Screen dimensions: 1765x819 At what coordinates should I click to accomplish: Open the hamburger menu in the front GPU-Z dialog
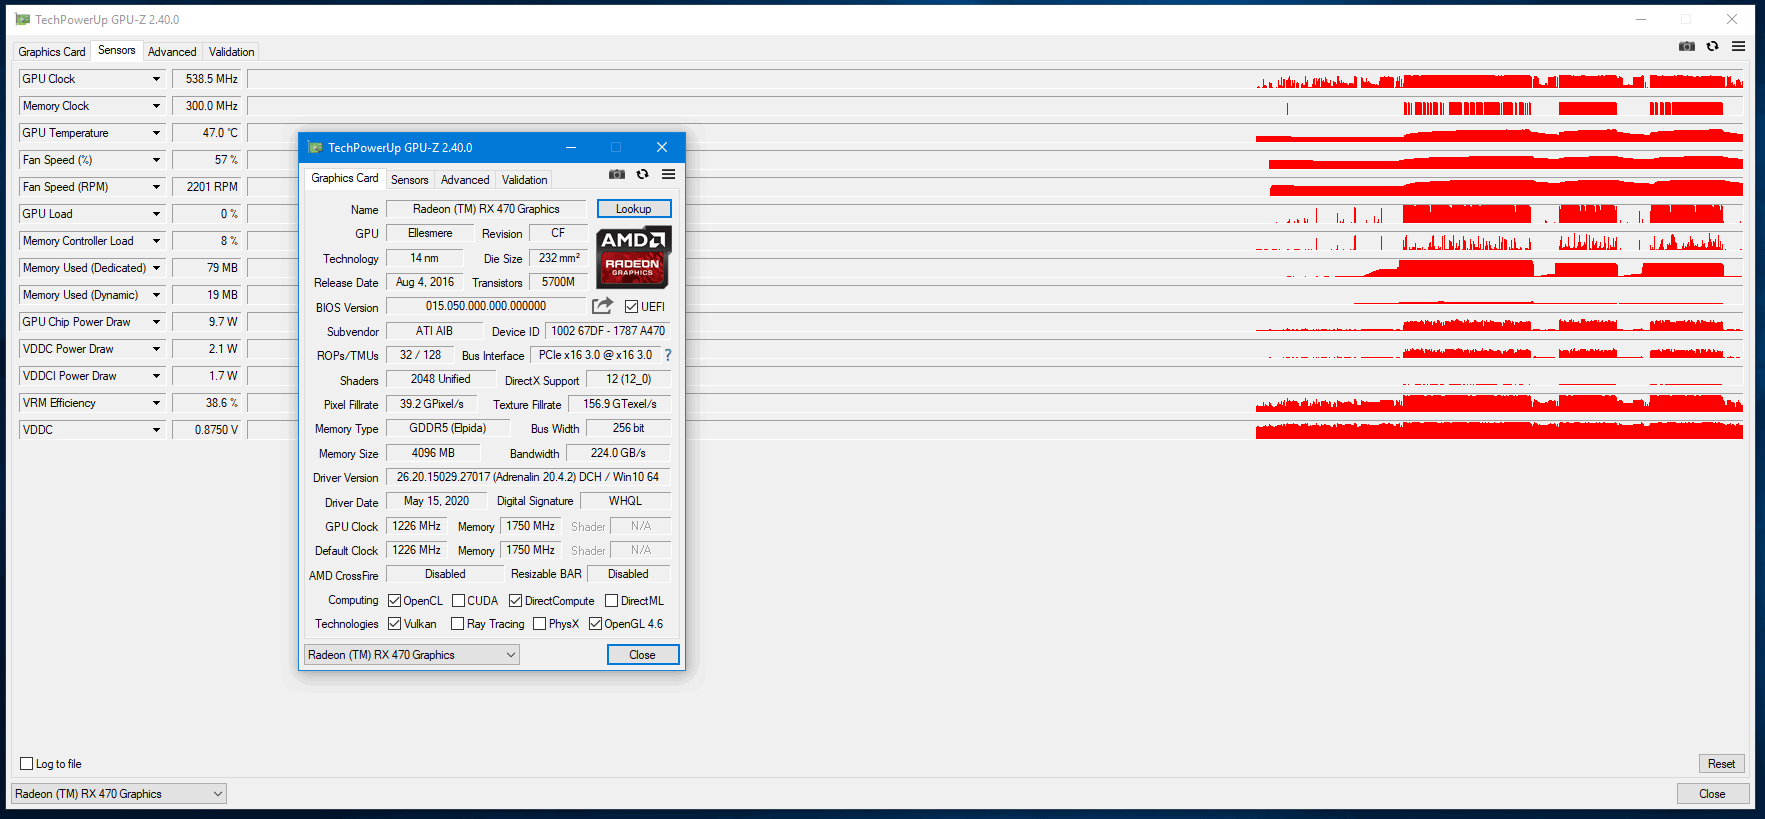pyautogui.click(x=668, y=174)
